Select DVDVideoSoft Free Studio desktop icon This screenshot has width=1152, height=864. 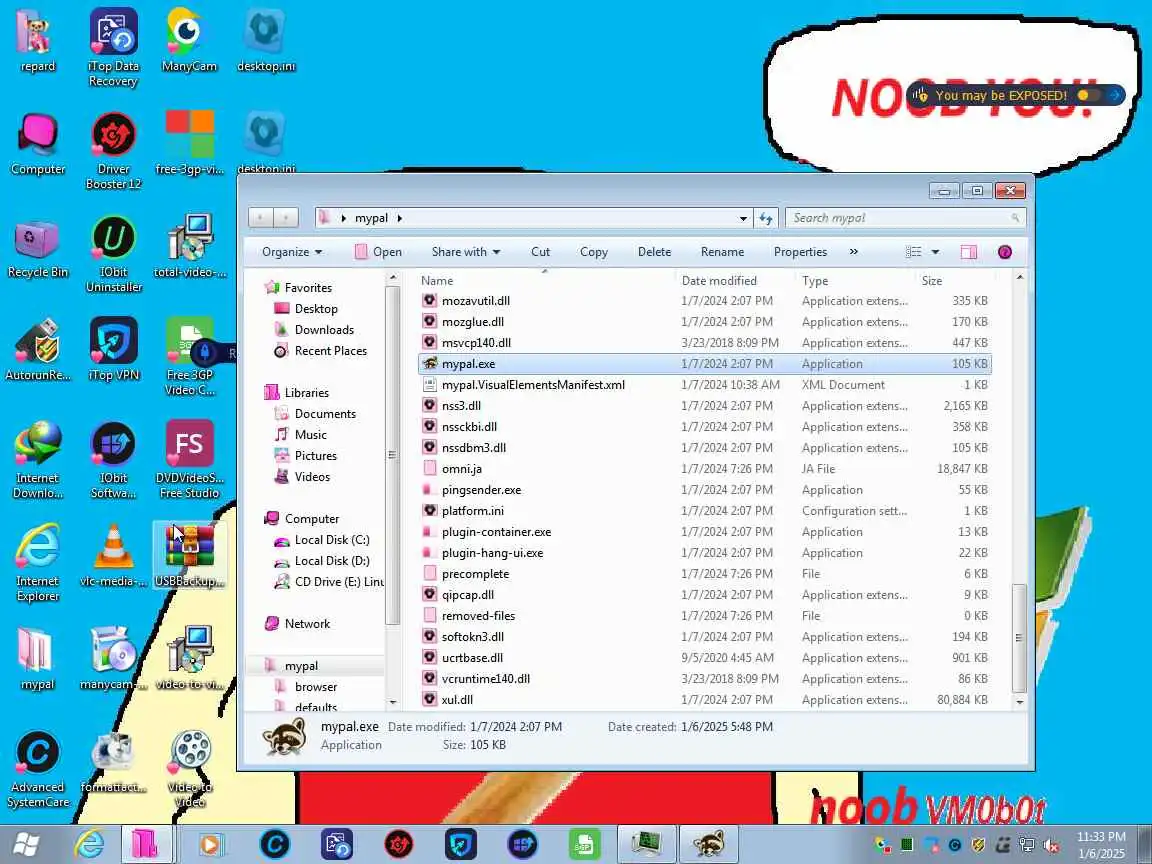[189, 460]
